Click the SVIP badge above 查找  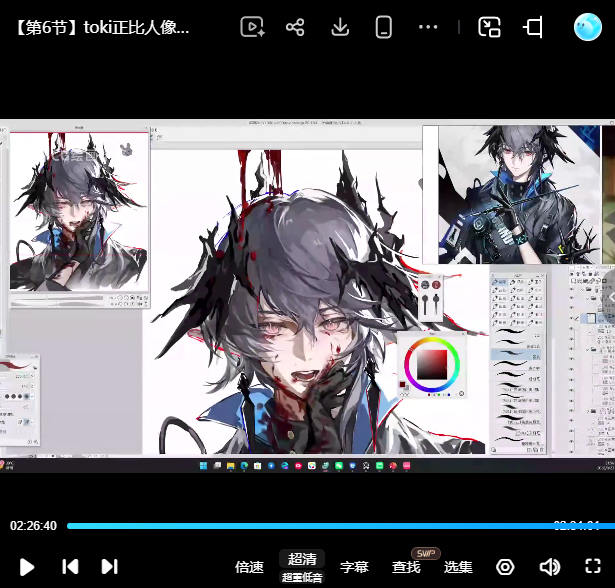point(426,553)
